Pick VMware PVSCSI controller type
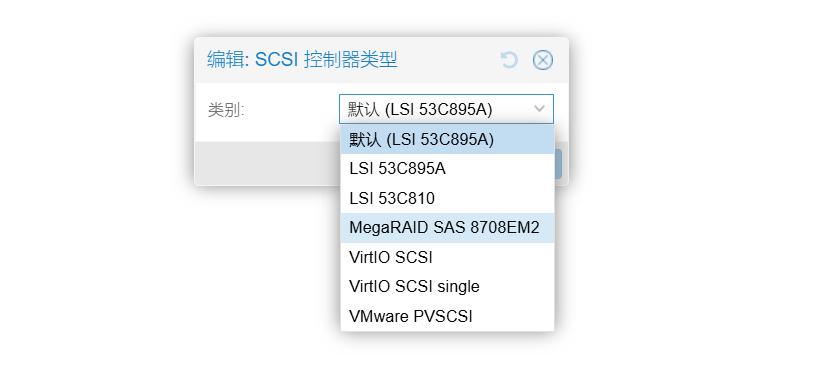This screenshot has height=376, width=826. point(447,316)
